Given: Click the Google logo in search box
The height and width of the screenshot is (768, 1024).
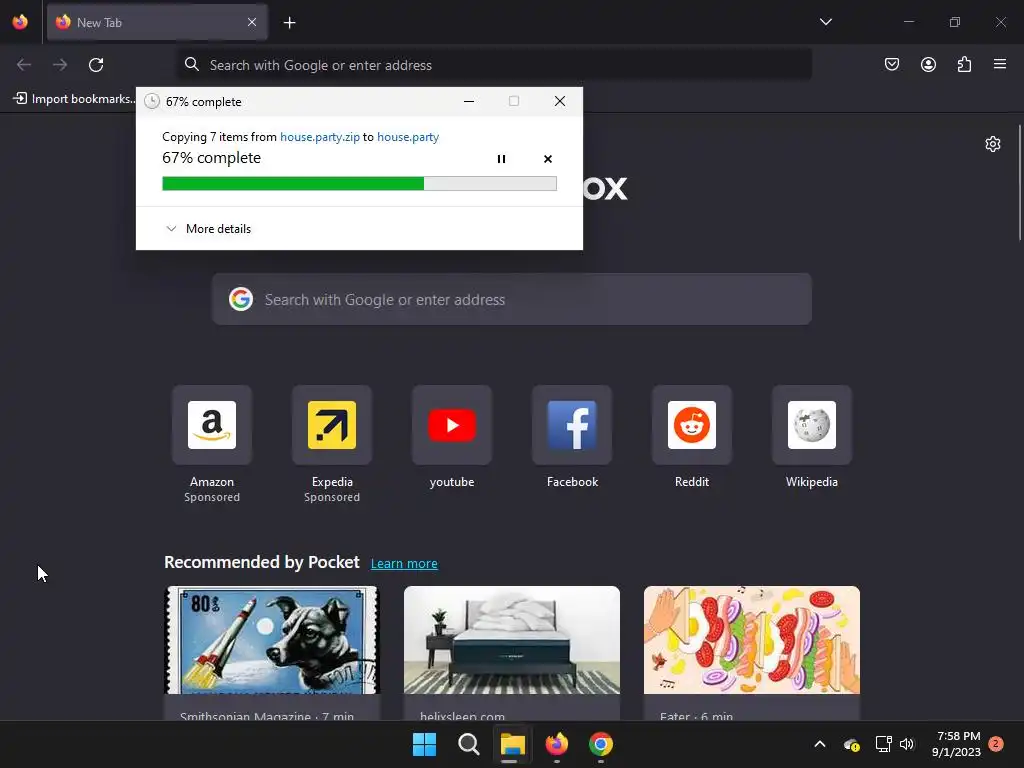Looking at the screenshot, I should pyautogui.click(x=241, y=299).
